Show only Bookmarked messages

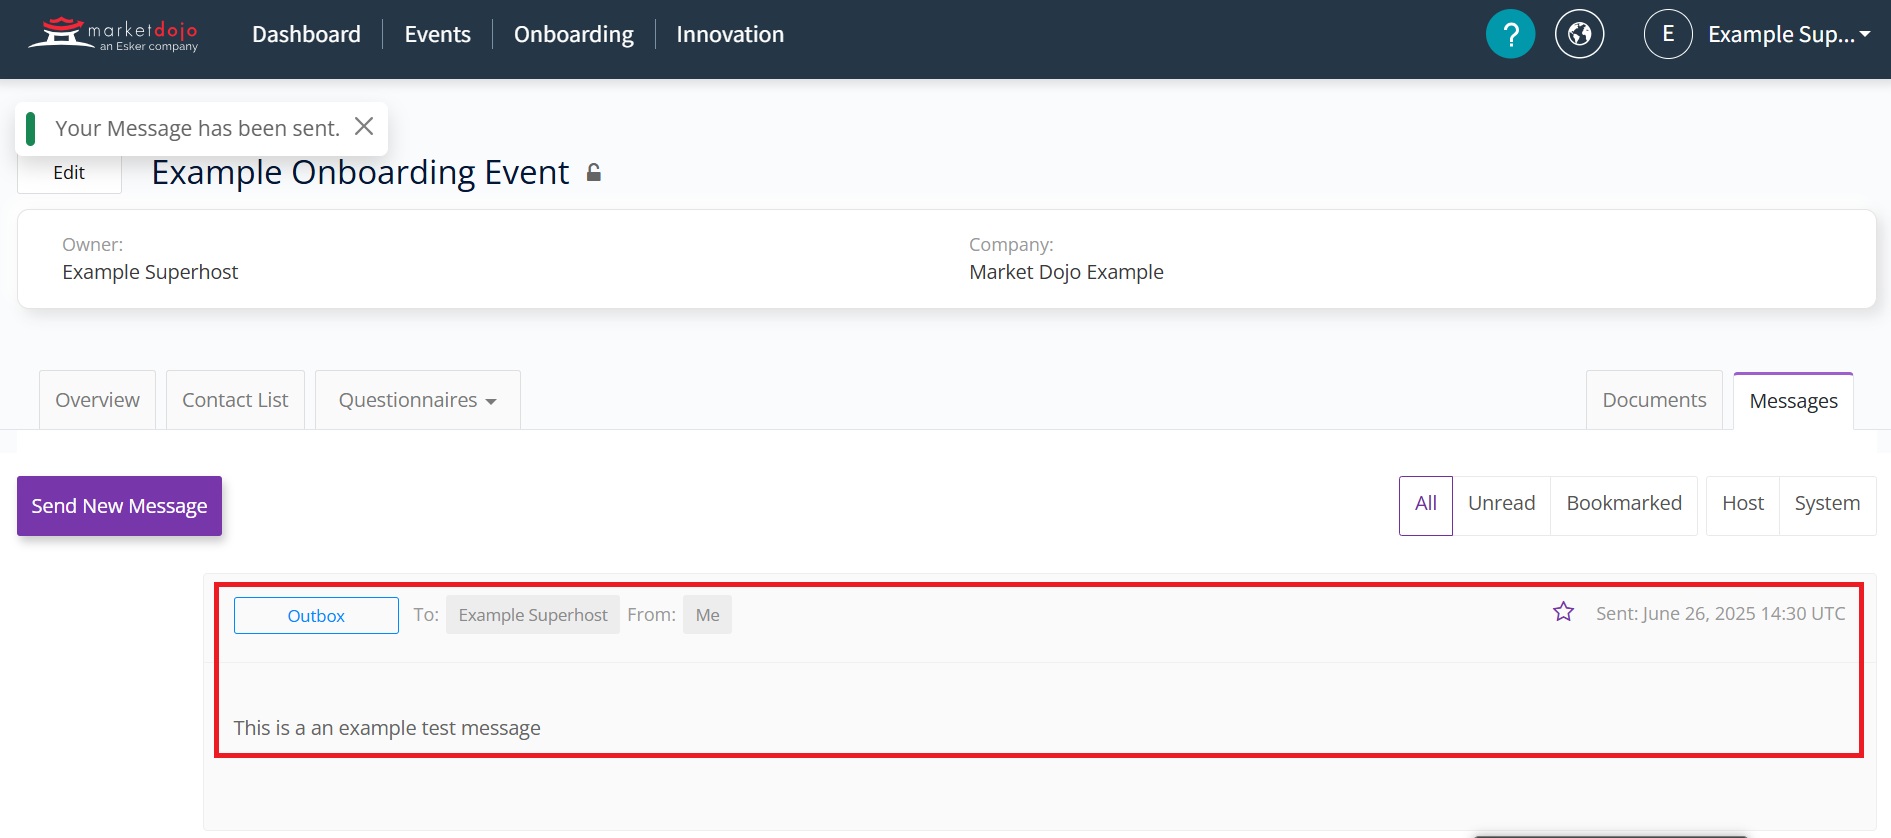(x=1623, y=504)
